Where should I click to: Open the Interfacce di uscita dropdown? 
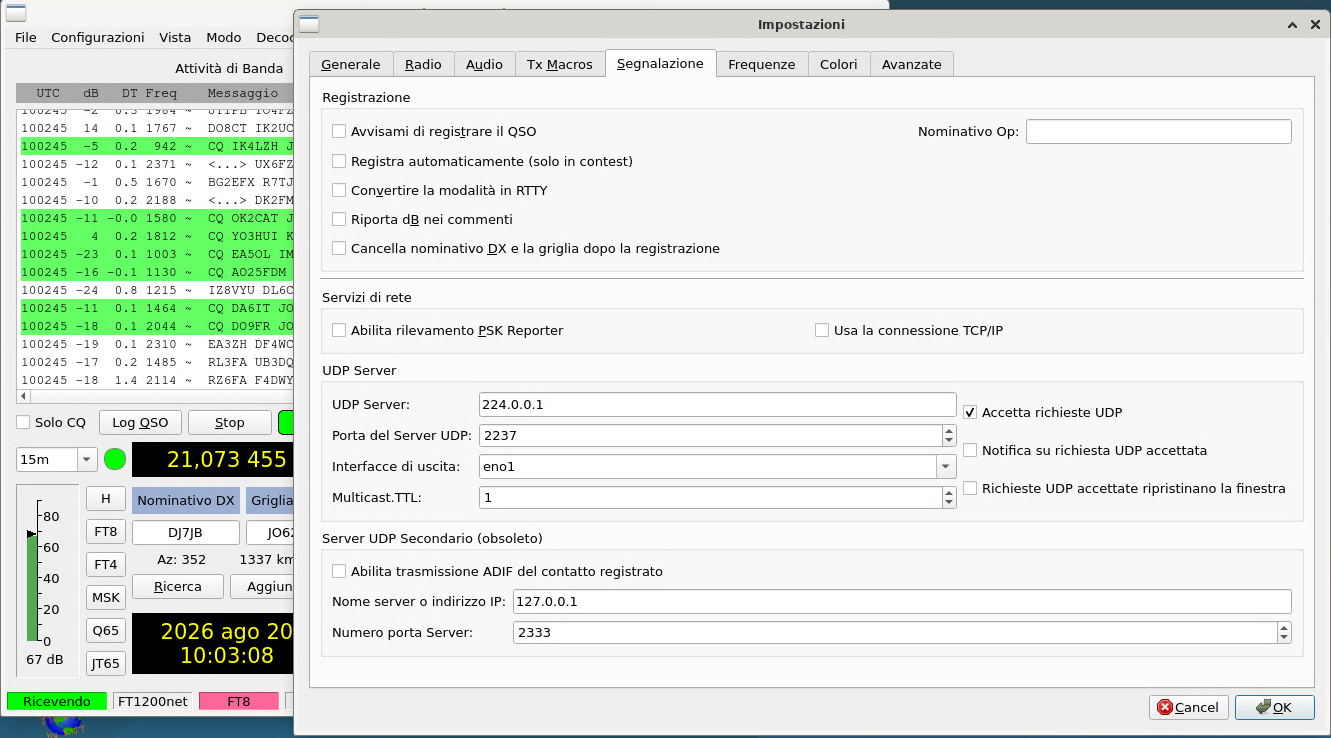click(945, 466)
